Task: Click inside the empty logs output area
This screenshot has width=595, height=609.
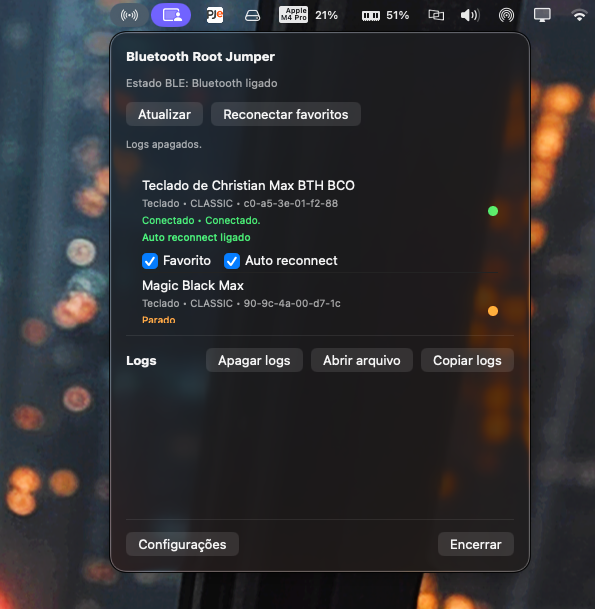Action: tap(320, 447)
